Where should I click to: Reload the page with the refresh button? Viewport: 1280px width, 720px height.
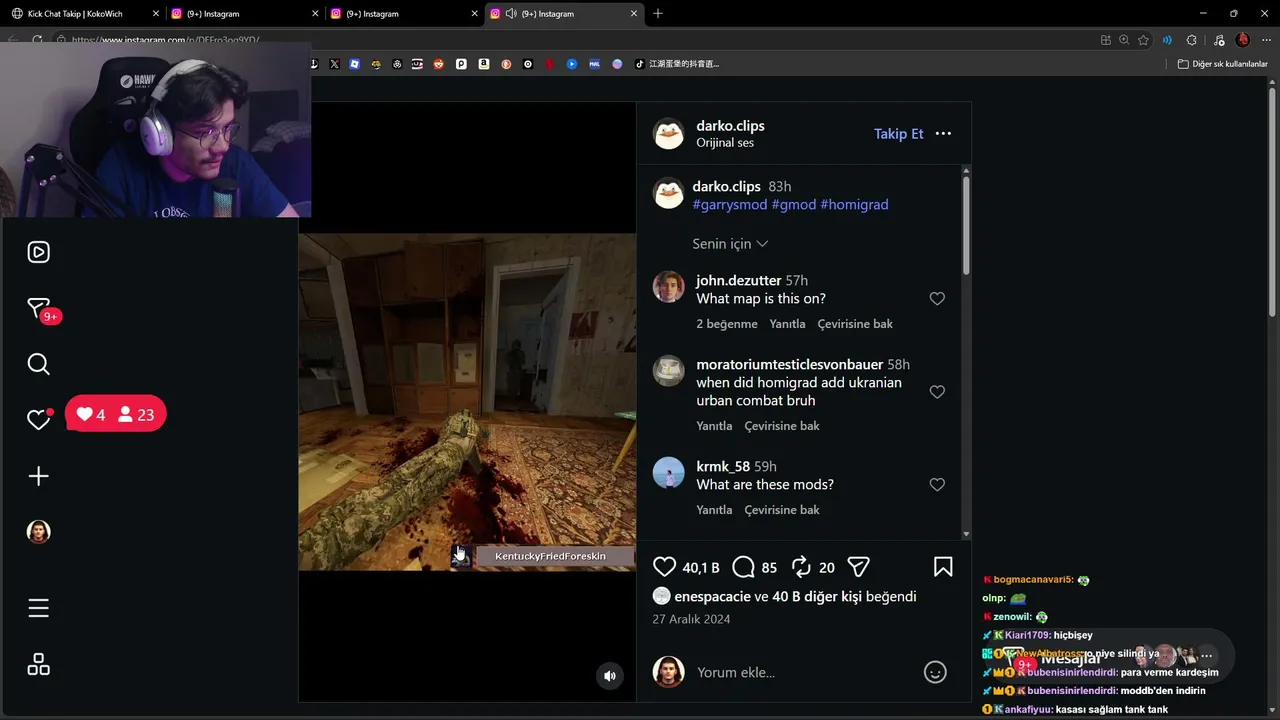[x=37, y=40]
